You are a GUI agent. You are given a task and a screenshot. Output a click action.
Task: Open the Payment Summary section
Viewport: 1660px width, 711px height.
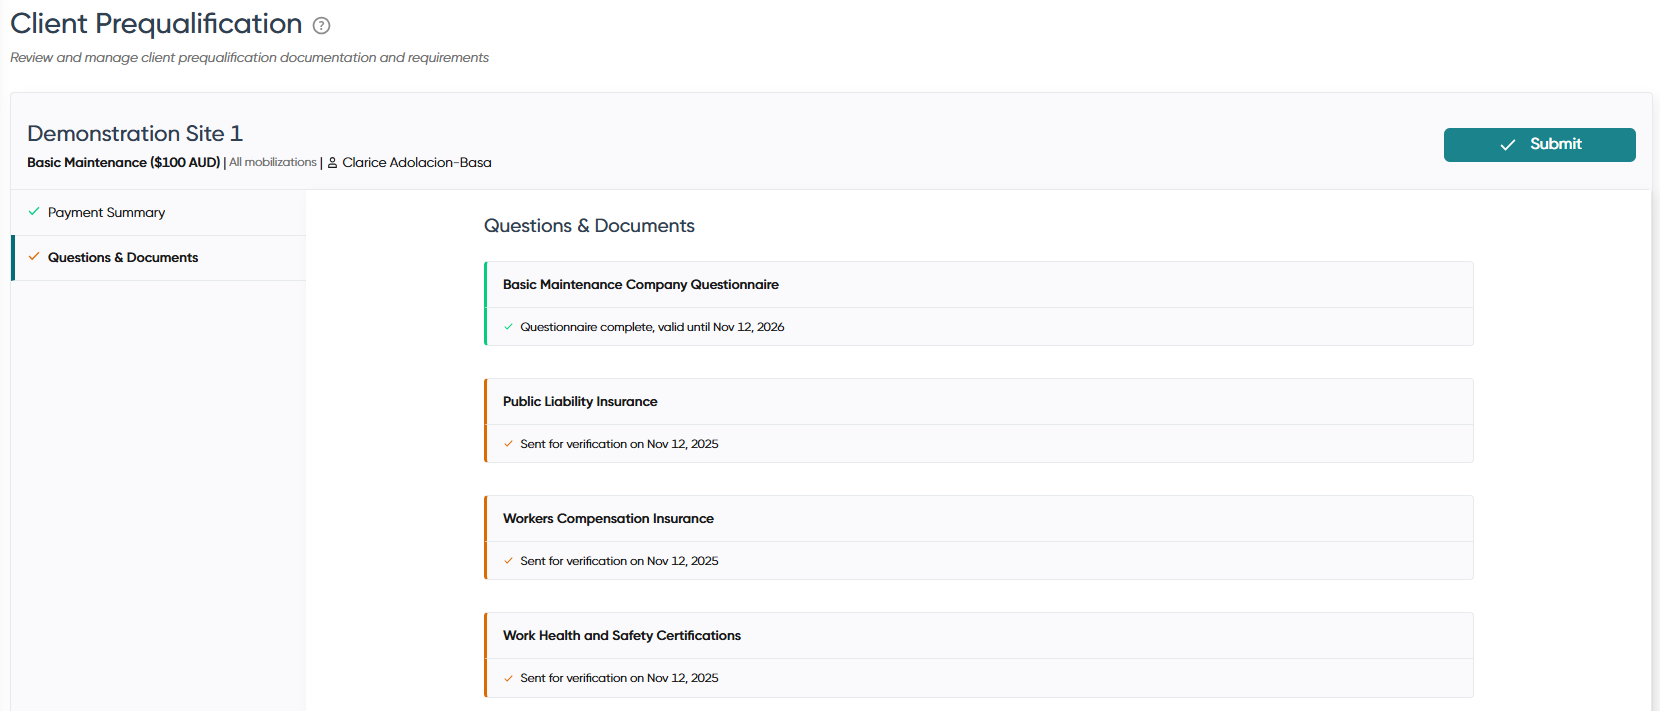point(158,213)
